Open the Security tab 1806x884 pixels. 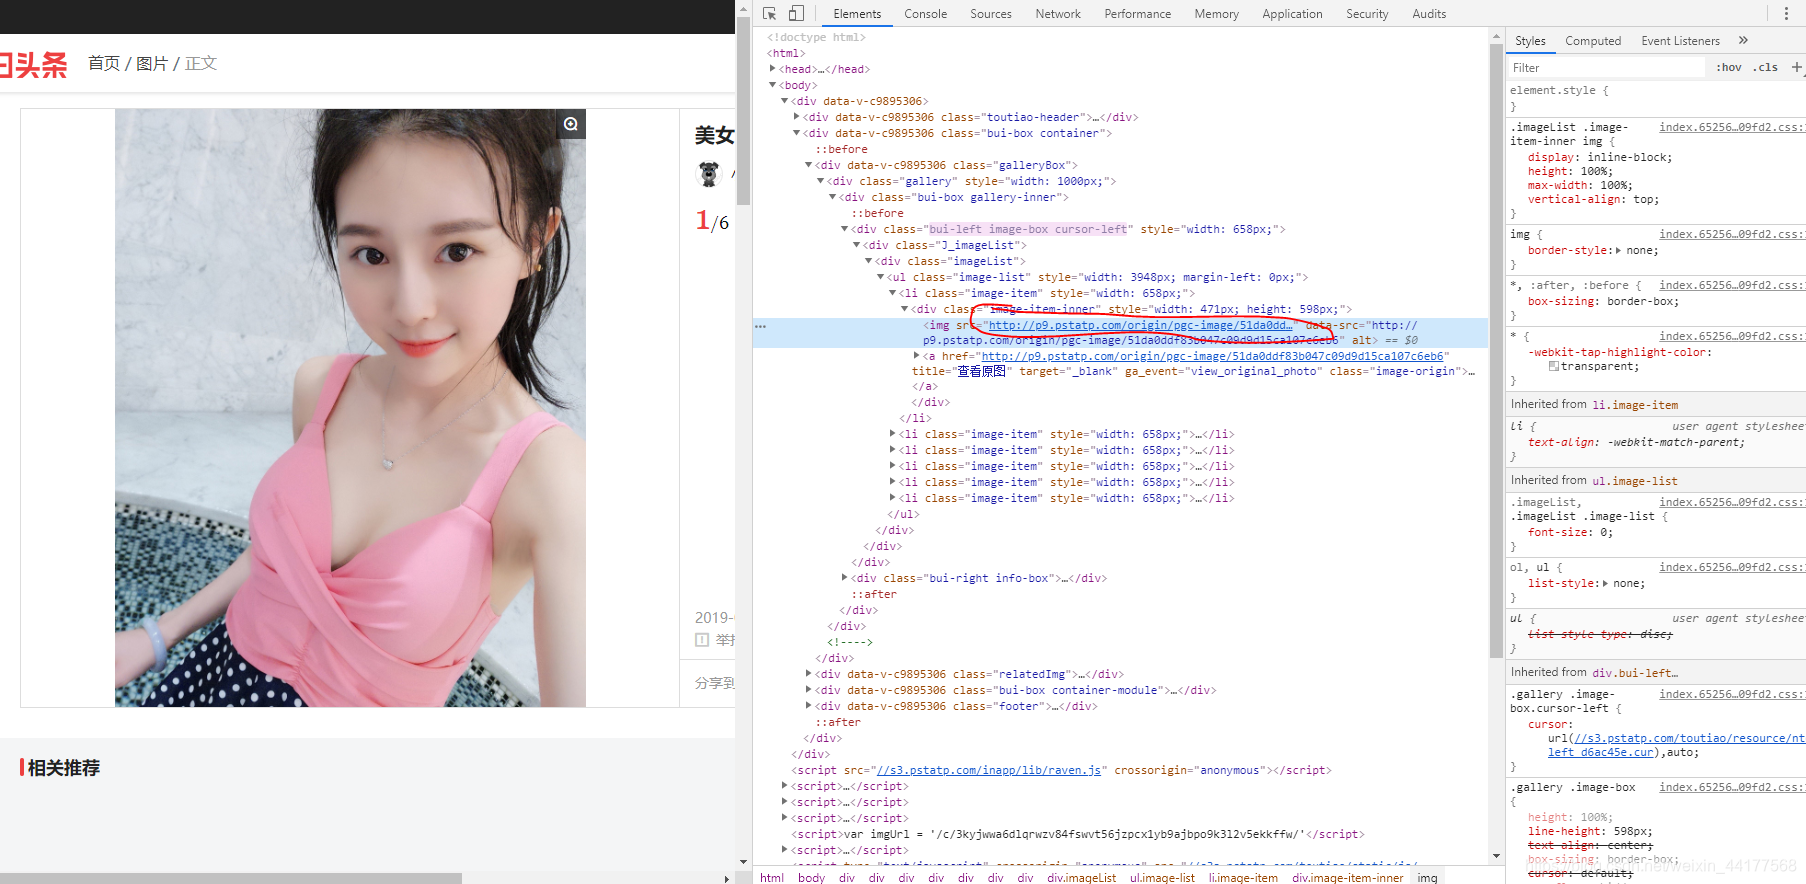(1367, 14)
